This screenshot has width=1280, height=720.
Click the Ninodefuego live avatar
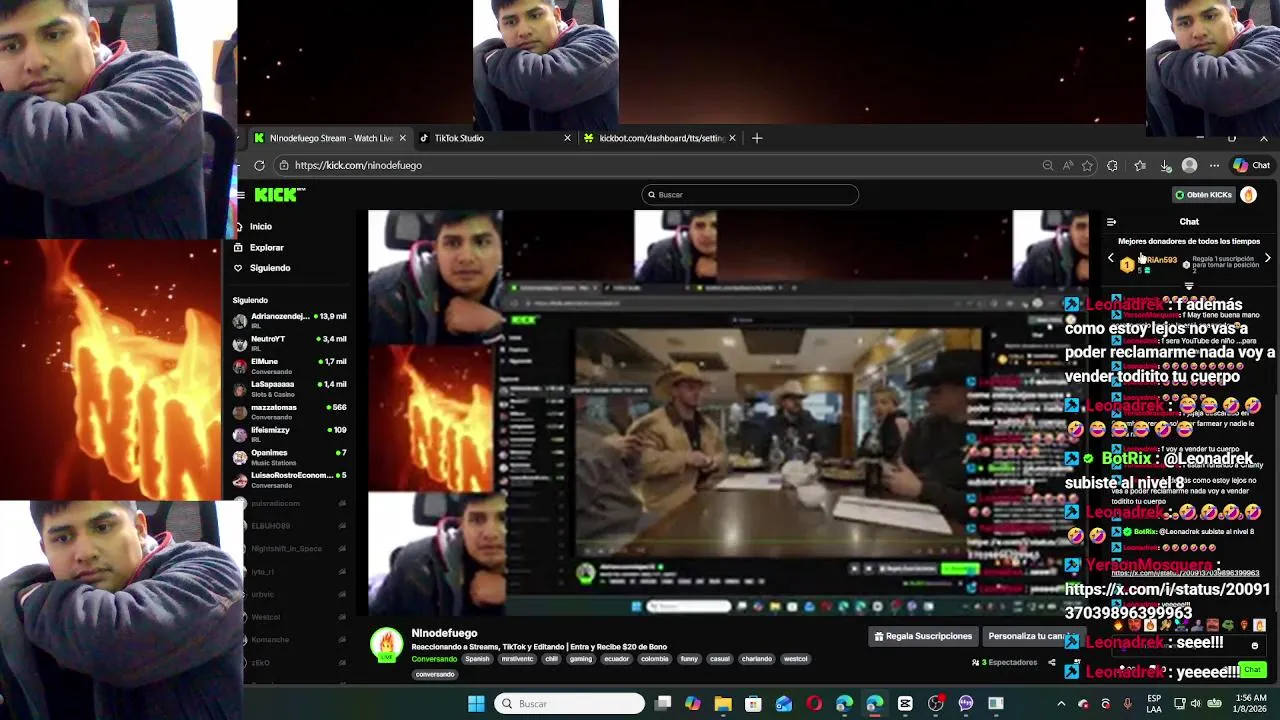(x=386, y=646)
